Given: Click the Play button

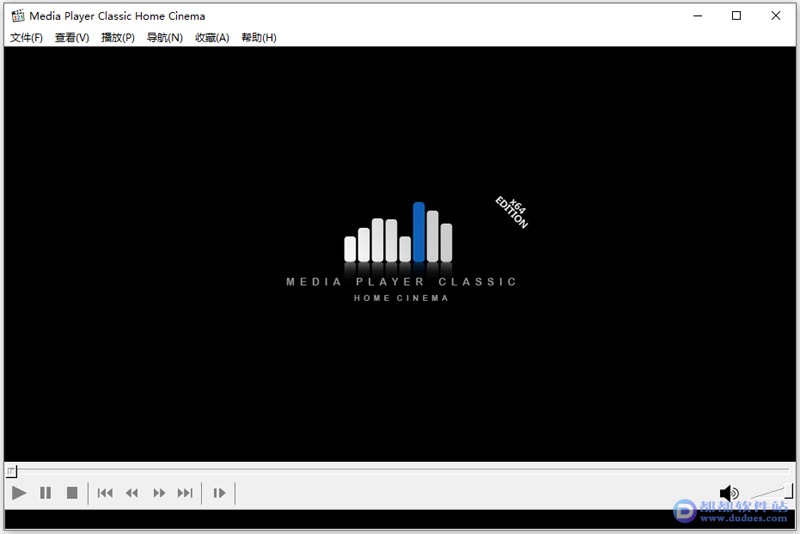Looking at the screenshot, I should pos(19,493).
